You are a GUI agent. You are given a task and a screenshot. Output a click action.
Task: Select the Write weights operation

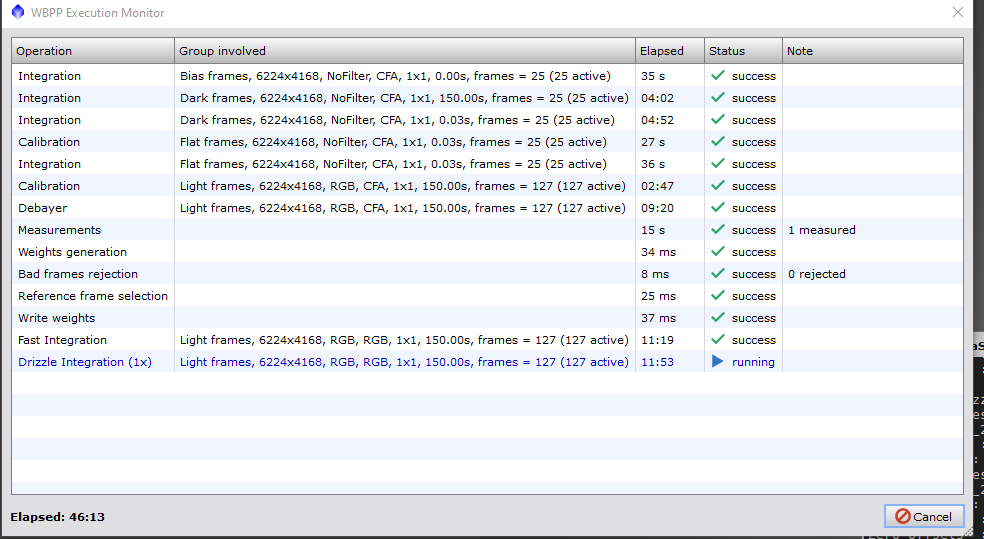coord(56,318)
